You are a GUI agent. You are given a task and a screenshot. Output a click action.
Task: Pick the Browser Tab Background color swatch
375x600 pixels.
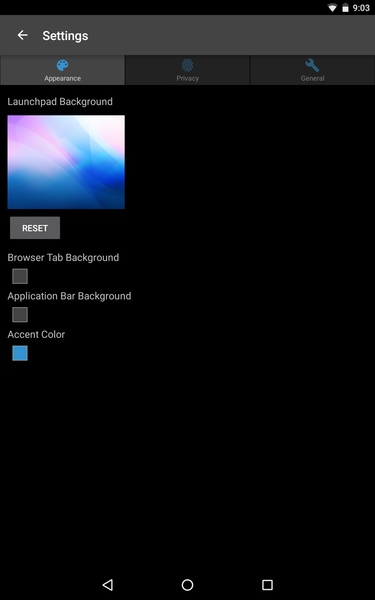20,276
